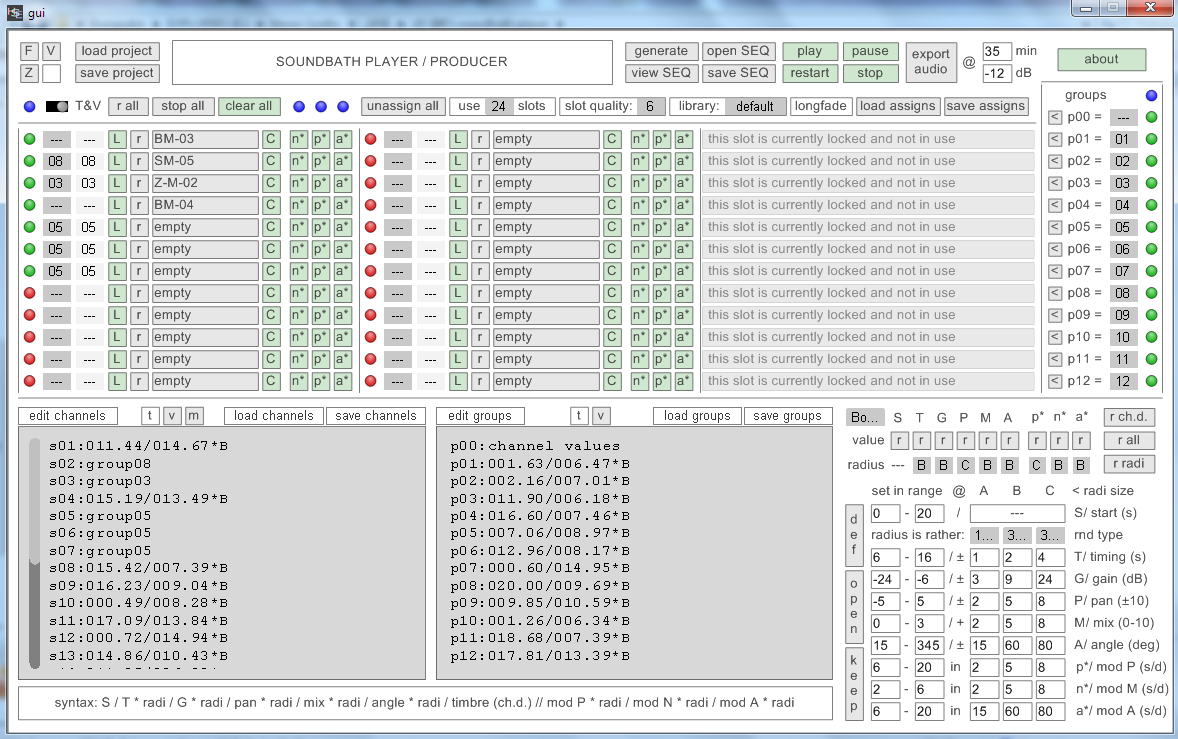Screen dimensions: 1178x739
Task: Click the arrow button before p05
Action: (x=1054, y=227)
